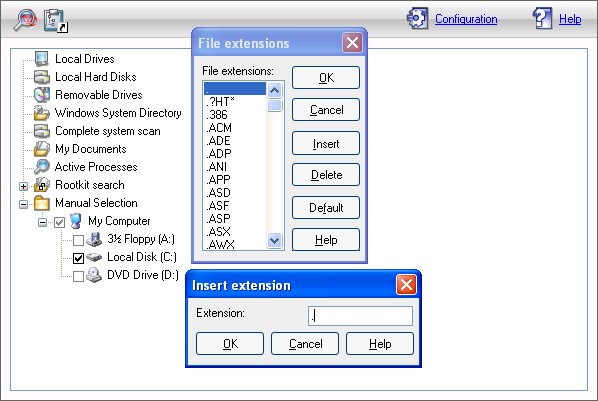The height and width of the screenshot is (401, 598).
Task: Click the Configuration gear icon
Action: click(x=417, y=18)
